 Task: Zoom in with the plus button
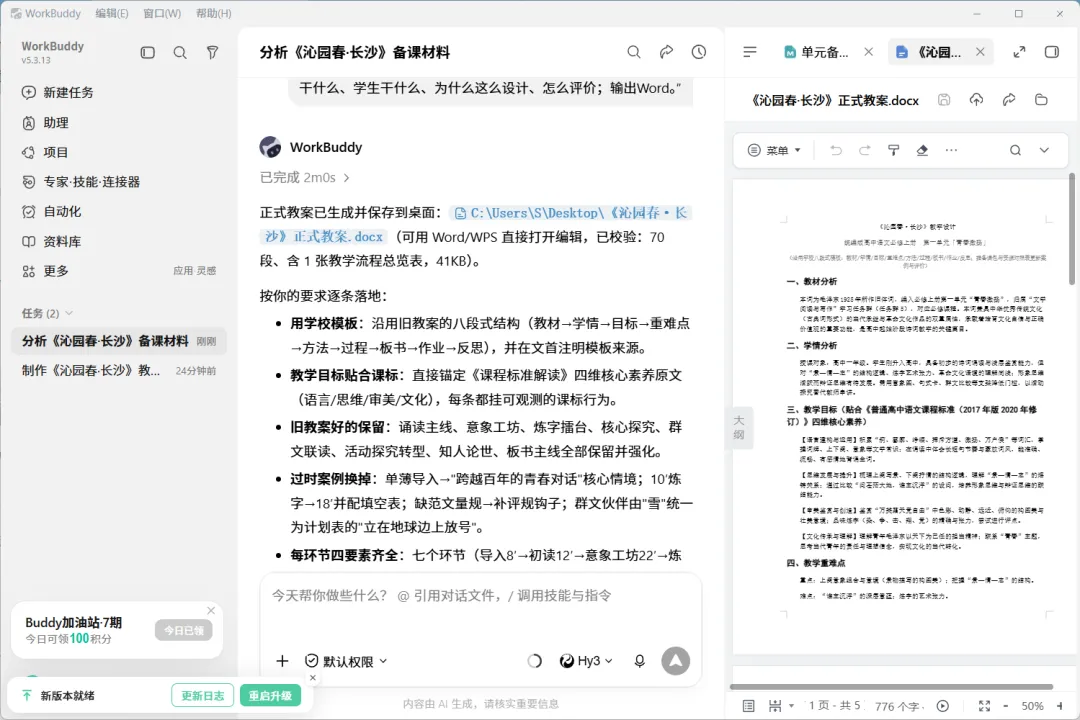tap(1059, 706)
